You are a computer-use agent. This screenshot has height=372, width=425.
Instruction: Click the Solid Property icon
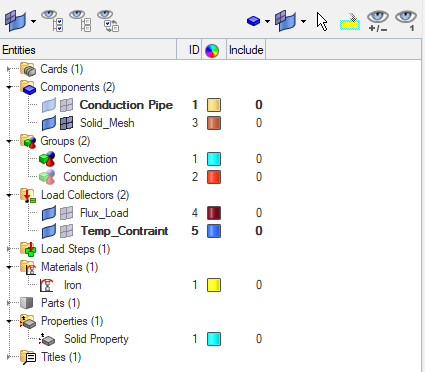pos(47,339)
